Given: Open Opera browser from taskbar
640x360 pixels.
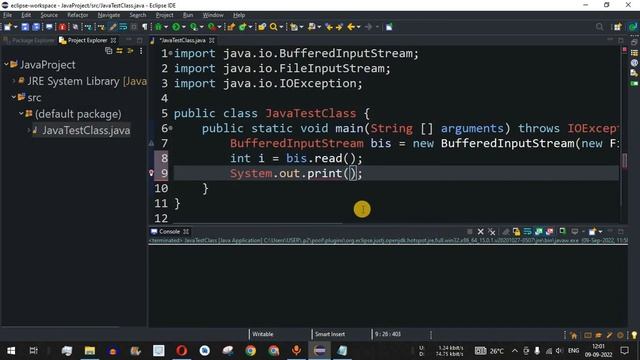Looking at the screenshot, I should [182, 351].
